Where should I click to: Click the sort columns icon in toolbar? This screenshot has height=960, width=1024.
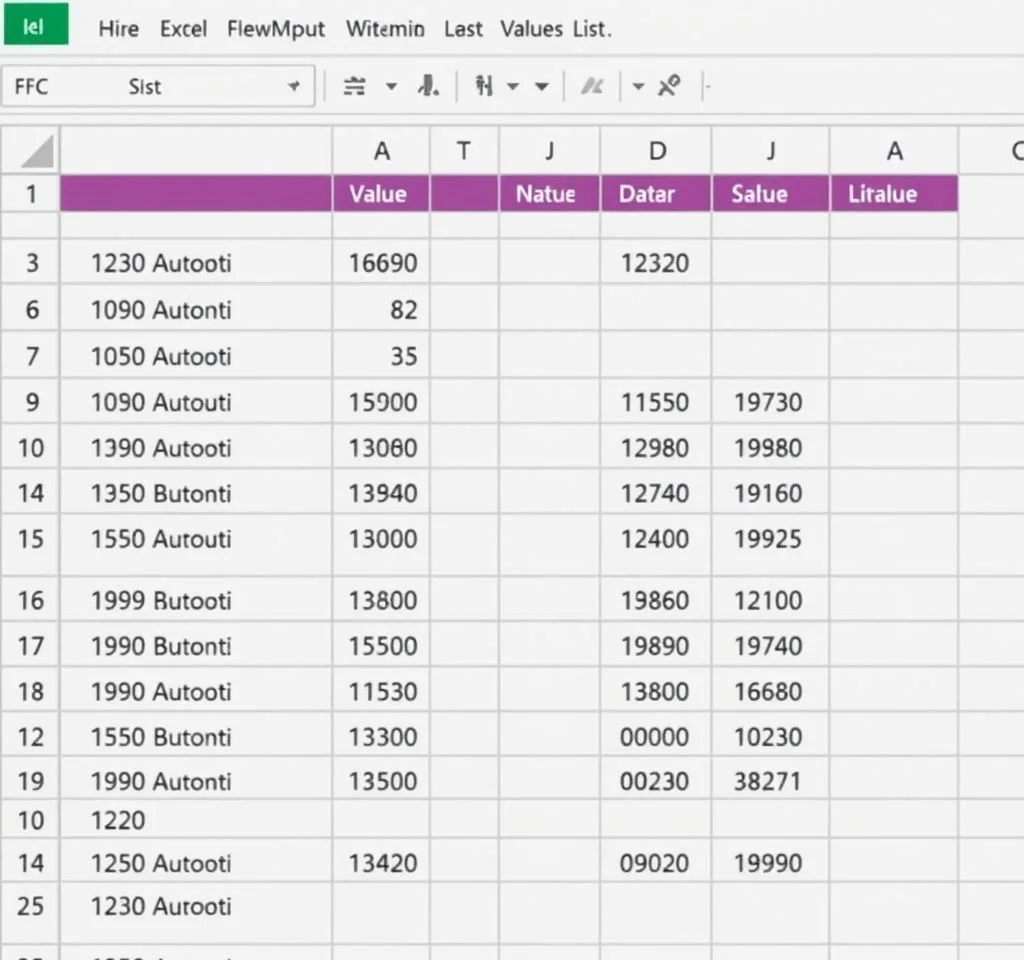[x=485, y=87]
